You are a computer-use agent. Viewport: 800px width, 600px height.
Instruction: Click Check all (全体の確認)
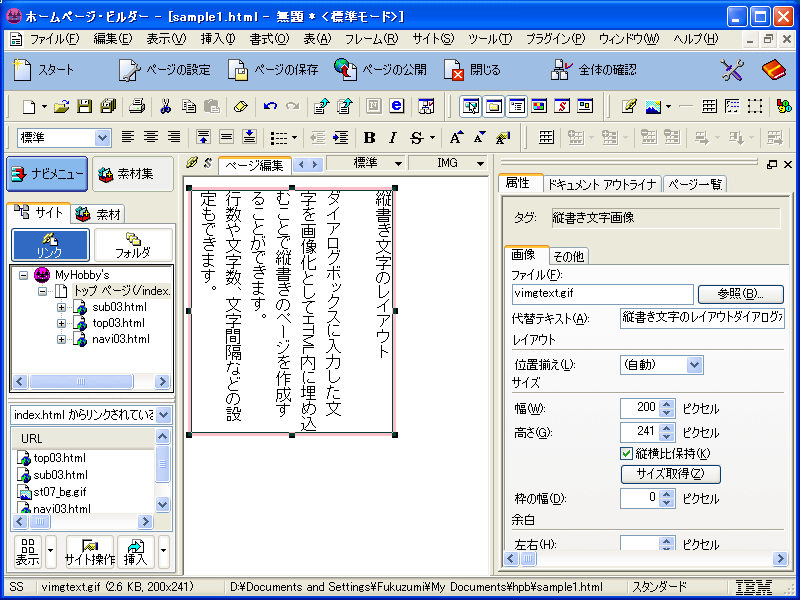[x=594, y=70]
